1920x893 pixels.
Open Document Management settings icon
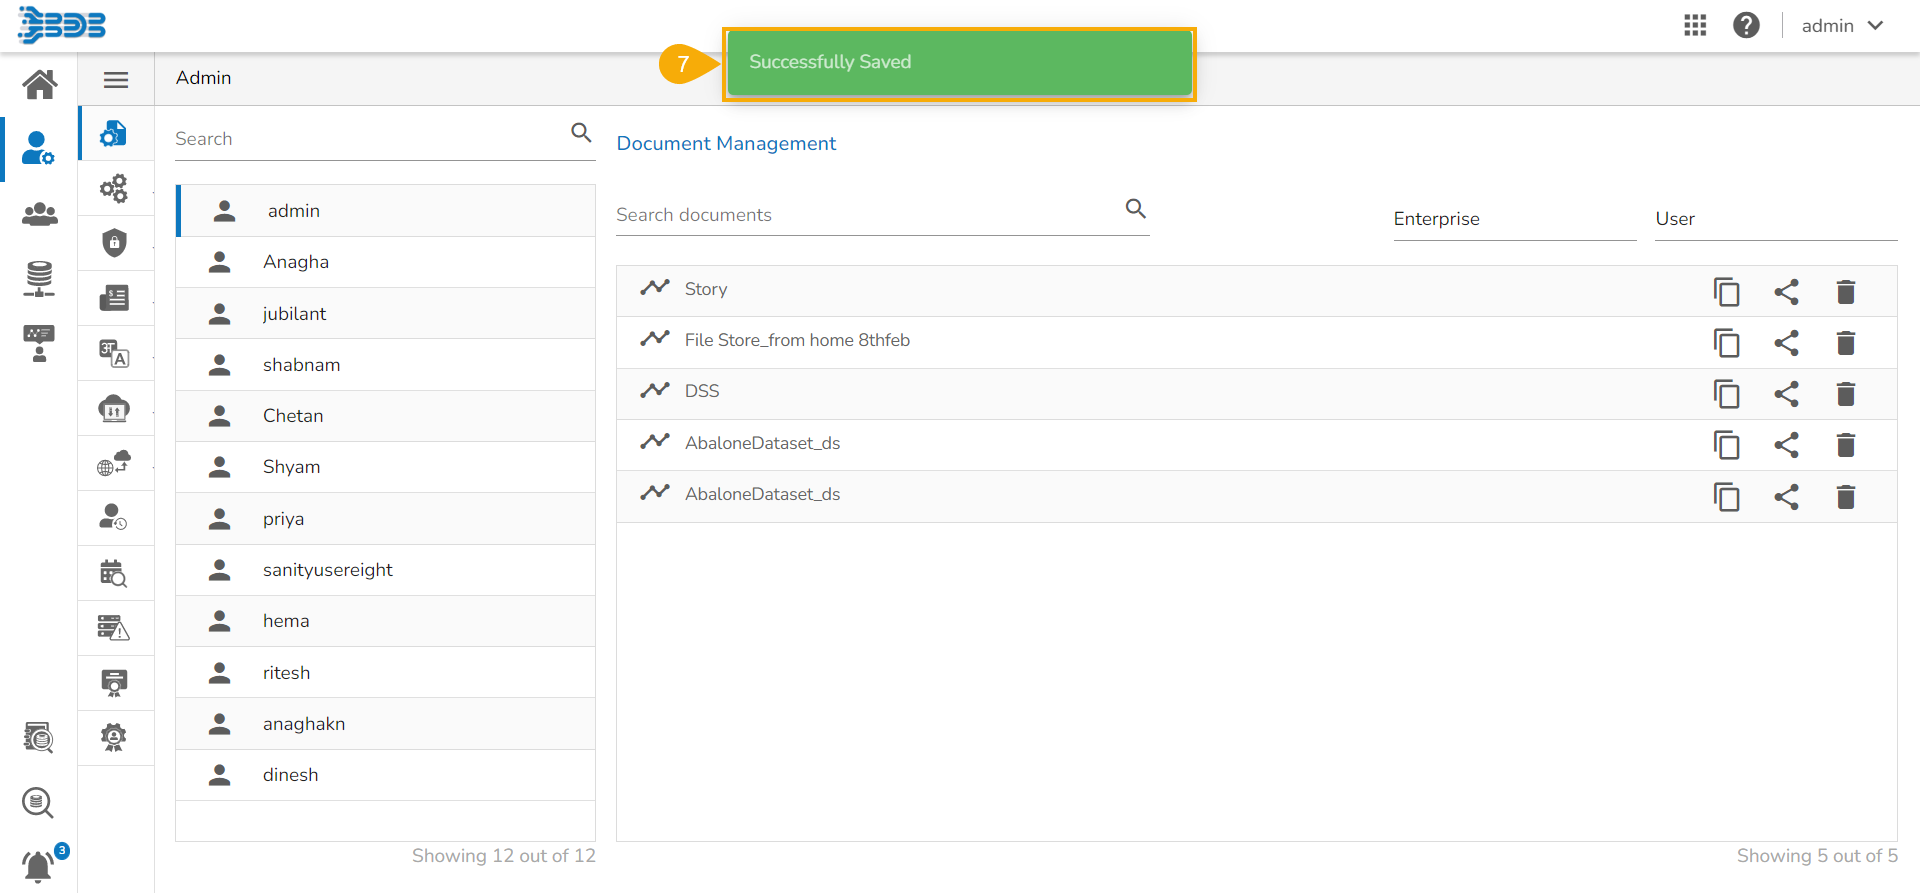[x=114, y=134]
